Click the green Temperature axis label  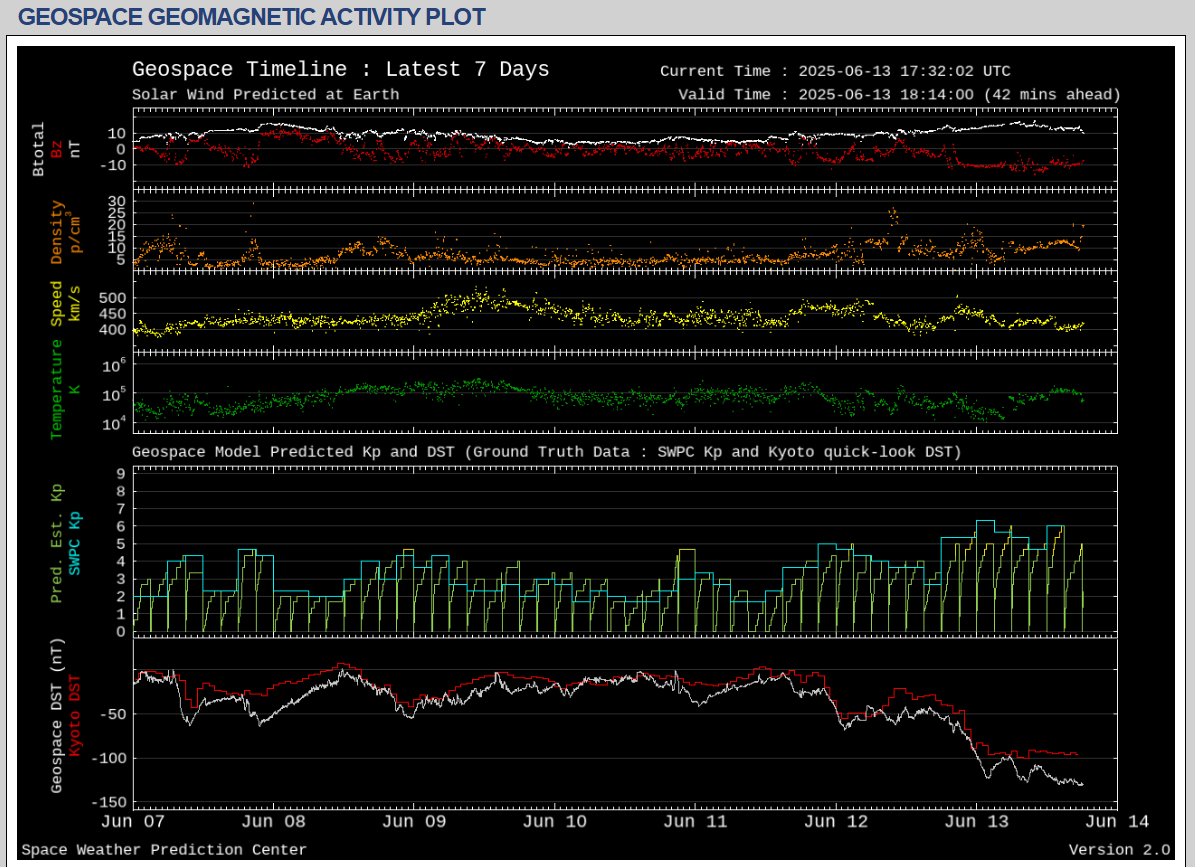pyautogui.click(x=57, y=388)
